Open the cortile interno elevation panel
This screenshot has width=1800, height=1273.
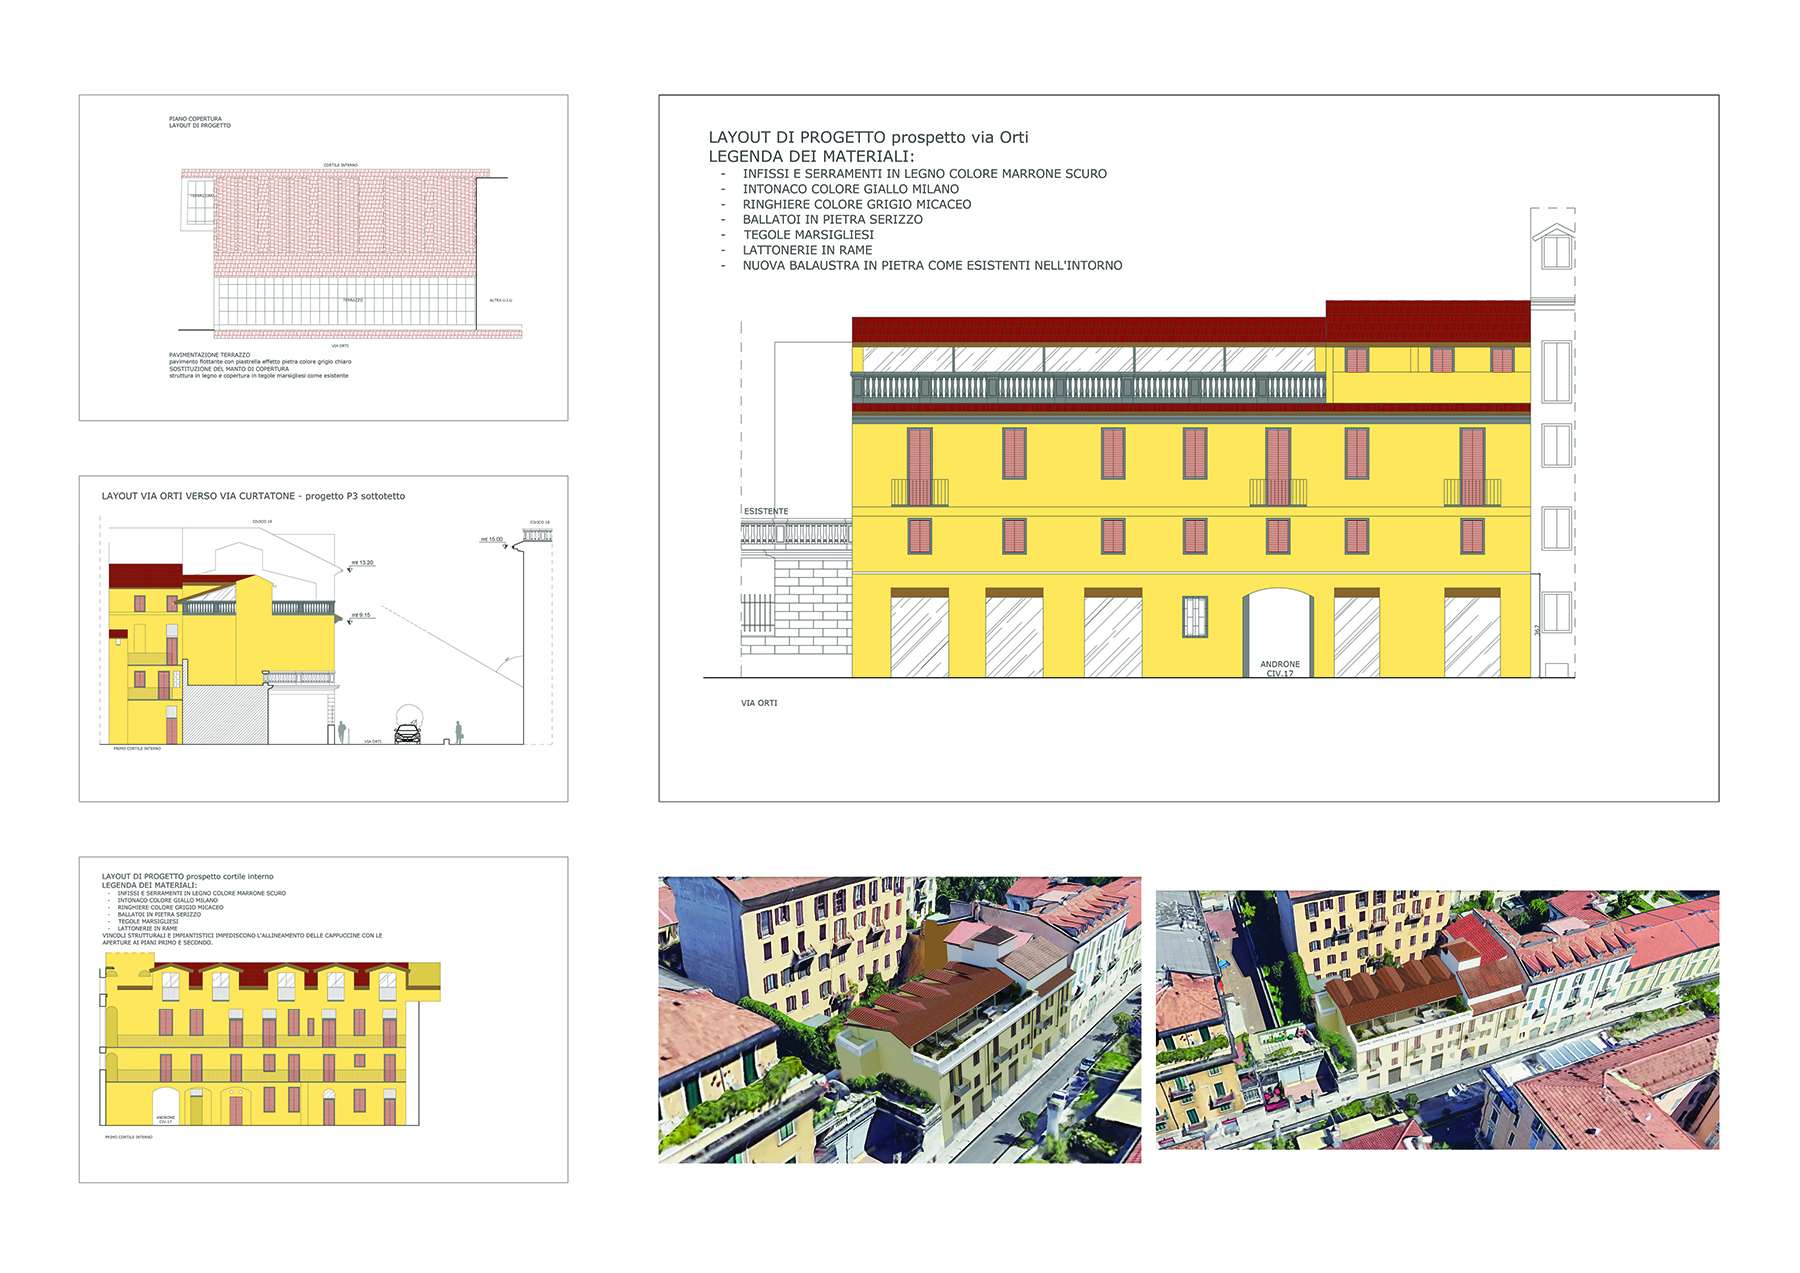coord(323,1019)
